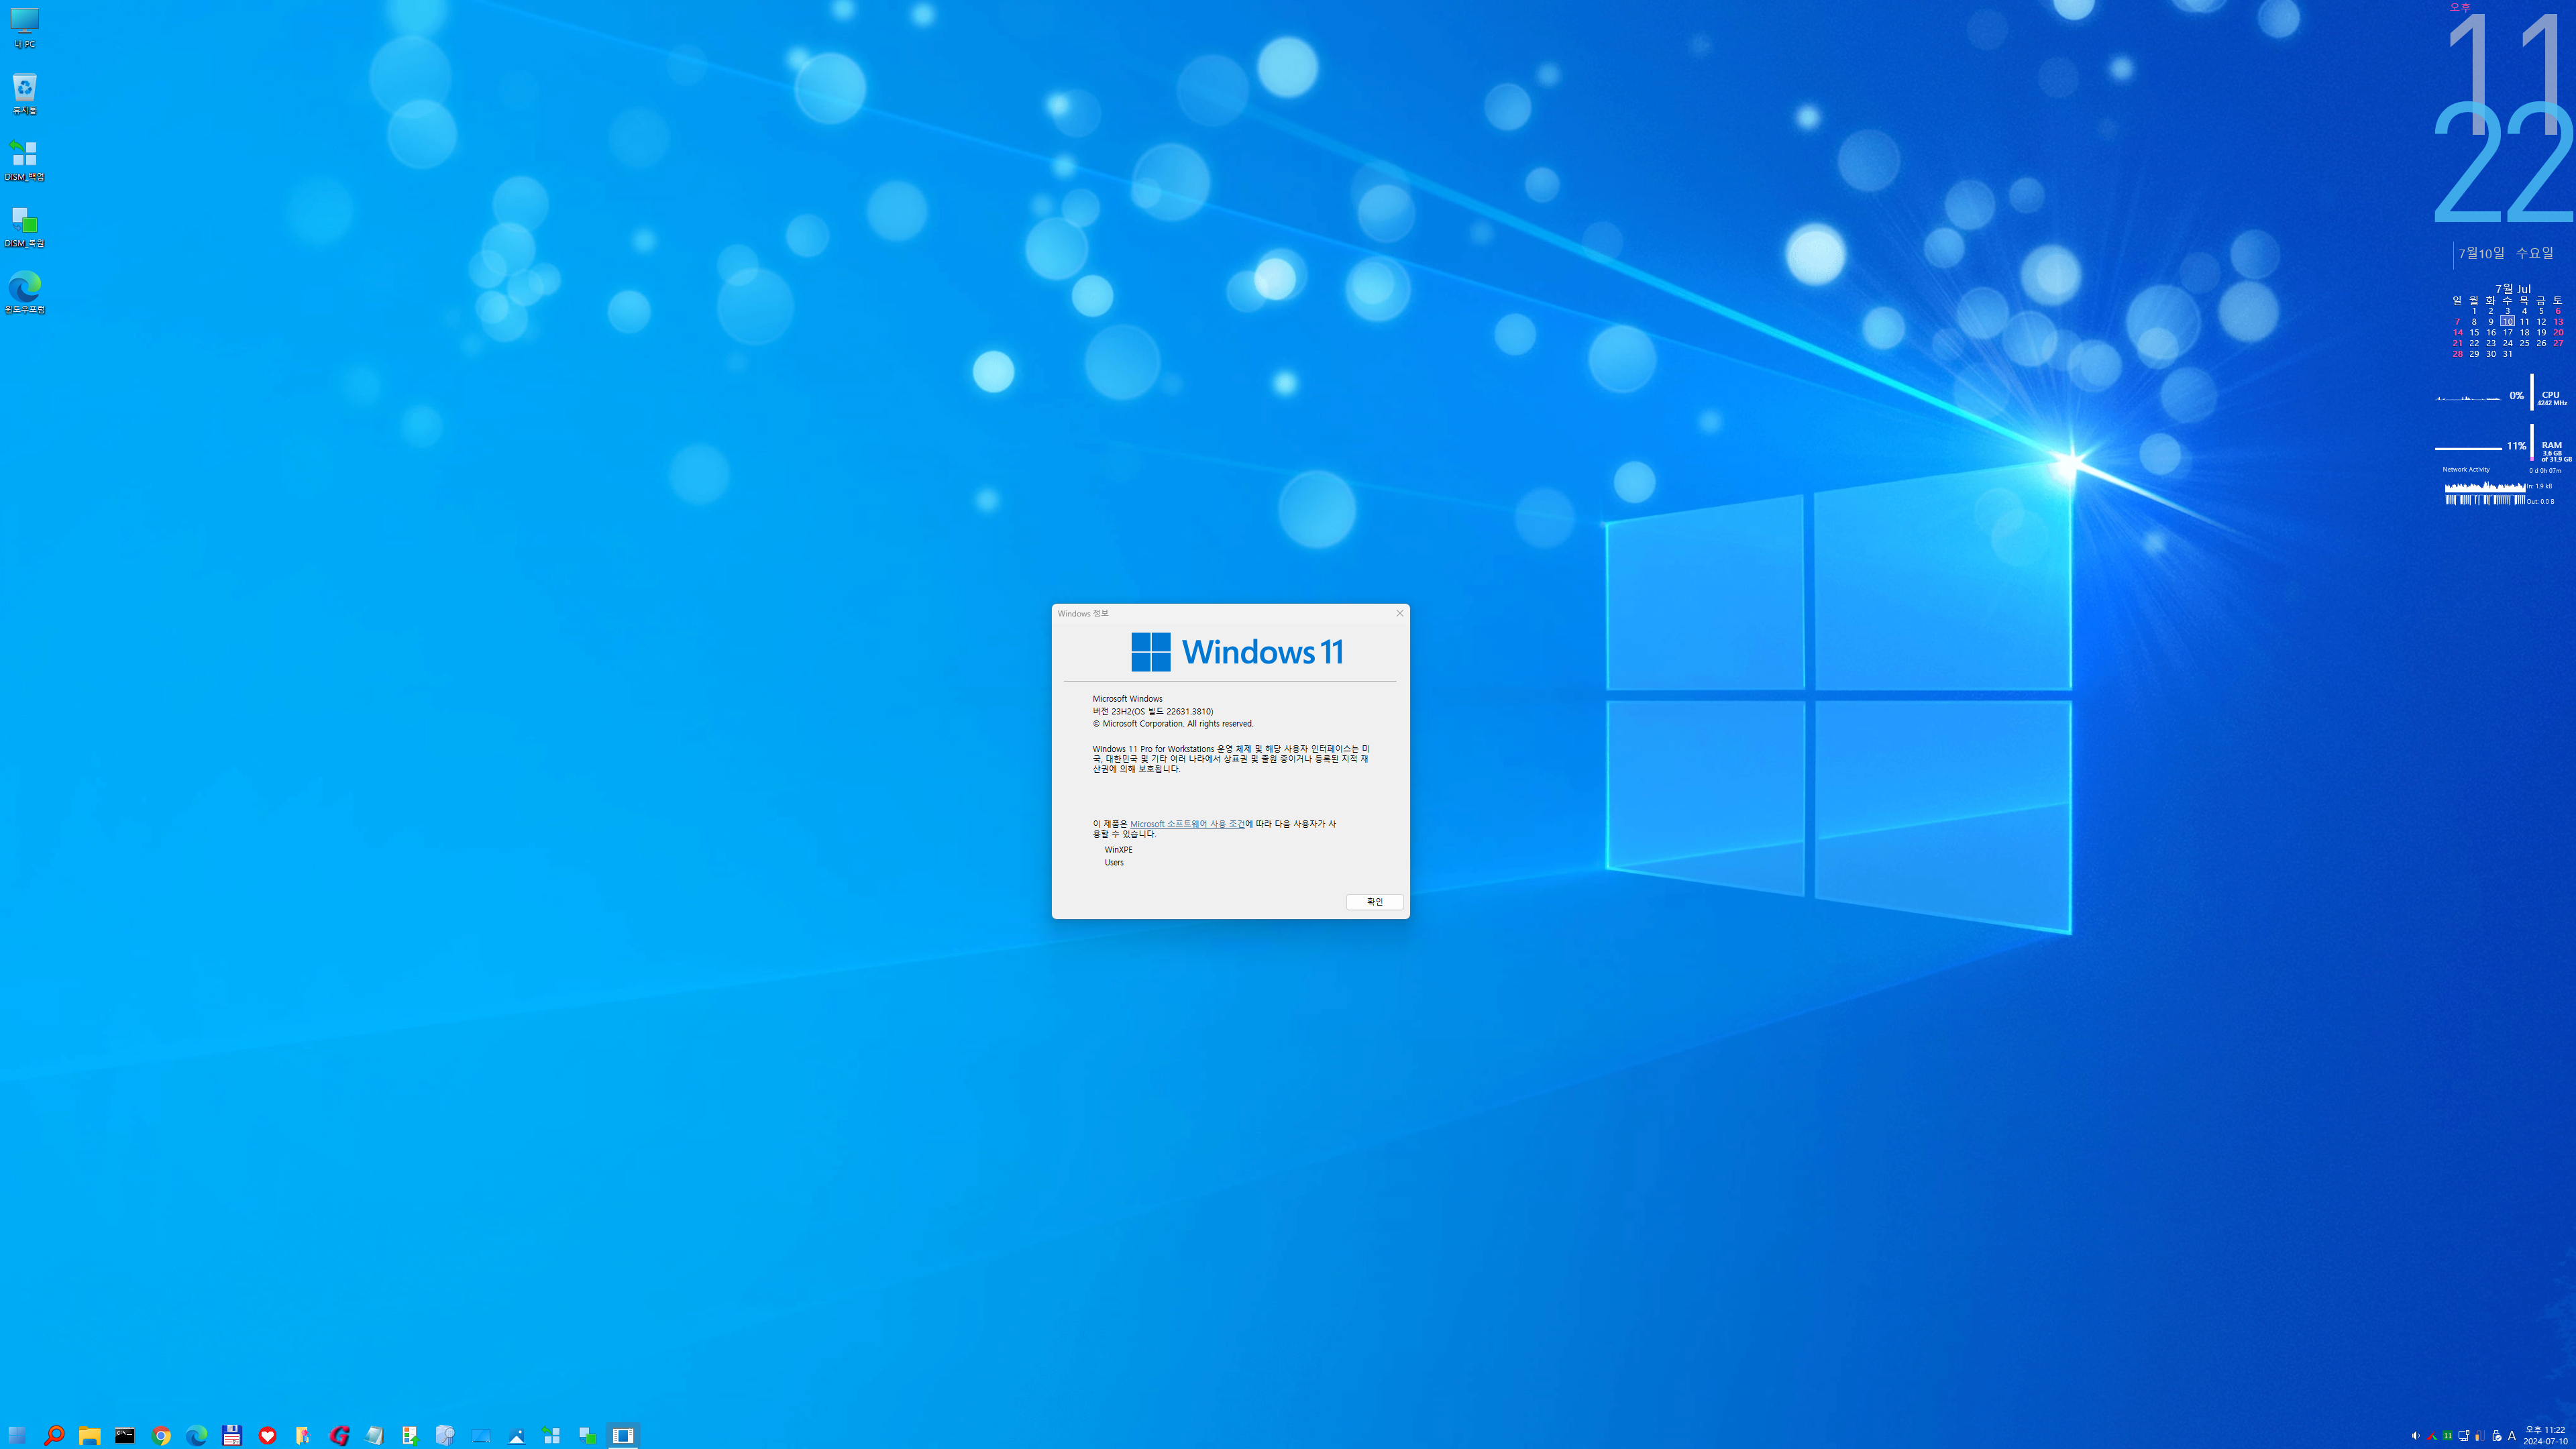Image resolution: width=2576 pixels, height=1449 pixels.
Task: Click the 7월10일 수요일 date text
Action: 2506,253
